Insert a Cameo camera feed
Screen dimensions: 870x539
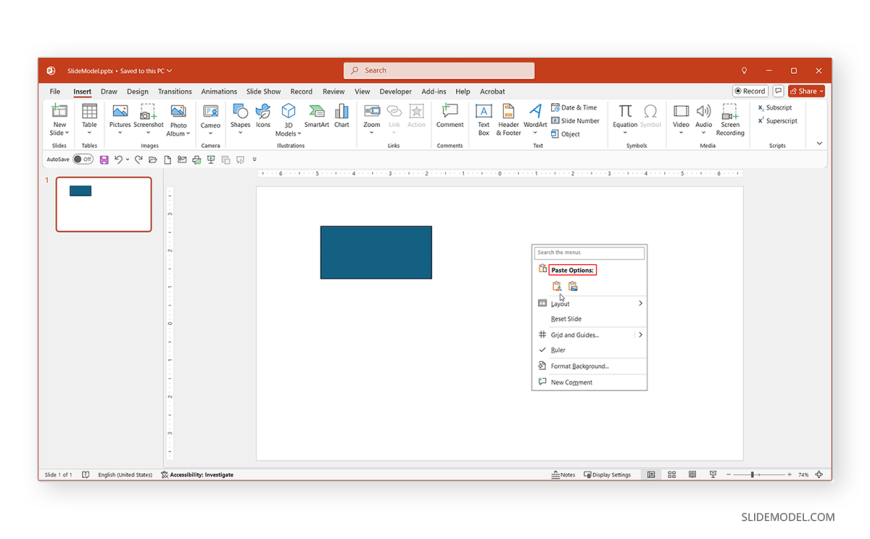tap(210, 118)
